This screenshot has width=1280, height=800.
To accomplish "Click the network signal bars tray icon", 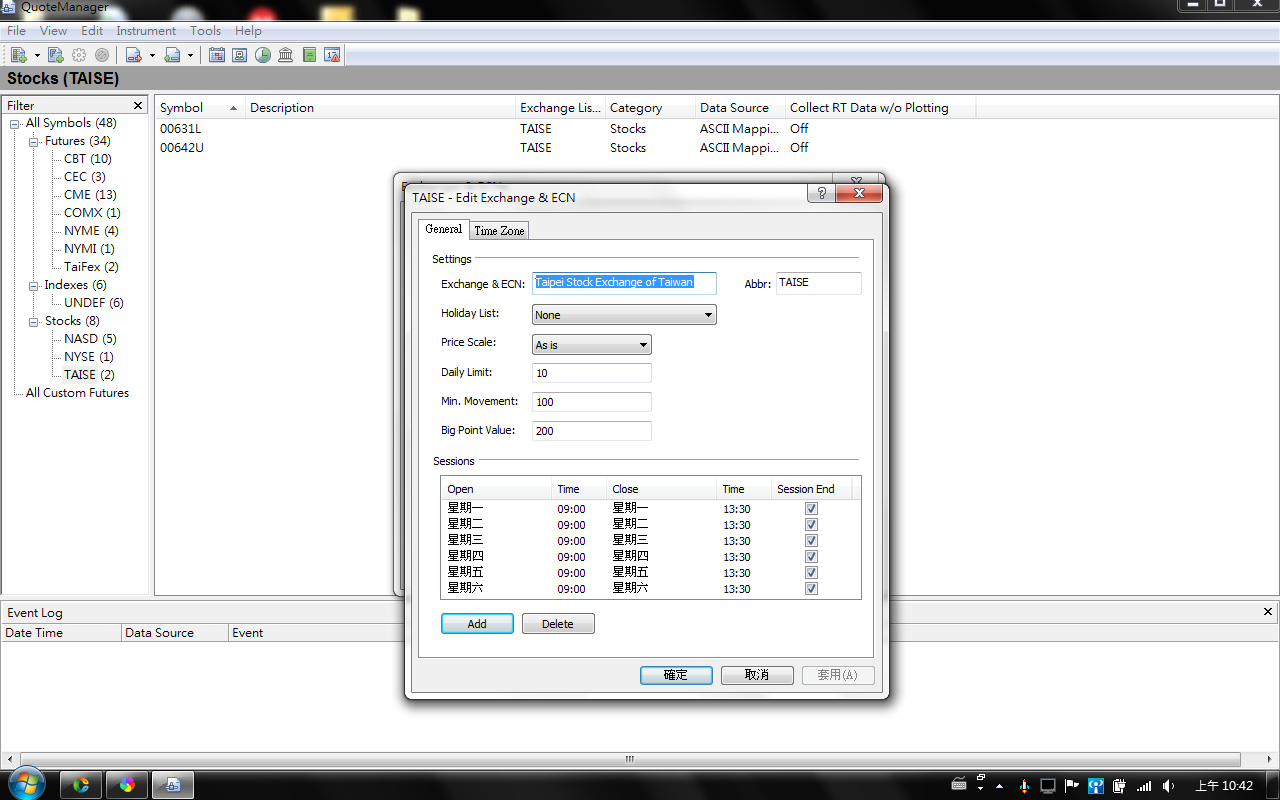I will tap(1144, 785).
